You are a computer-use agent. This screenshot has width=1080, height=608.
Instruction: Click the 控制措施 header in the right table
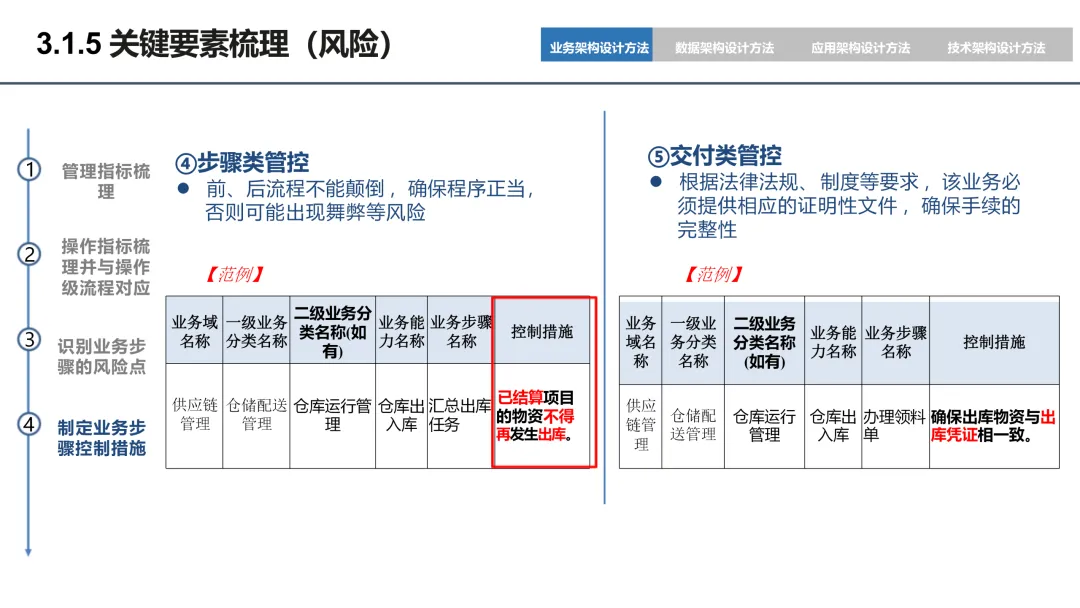[x=994, y=341]
